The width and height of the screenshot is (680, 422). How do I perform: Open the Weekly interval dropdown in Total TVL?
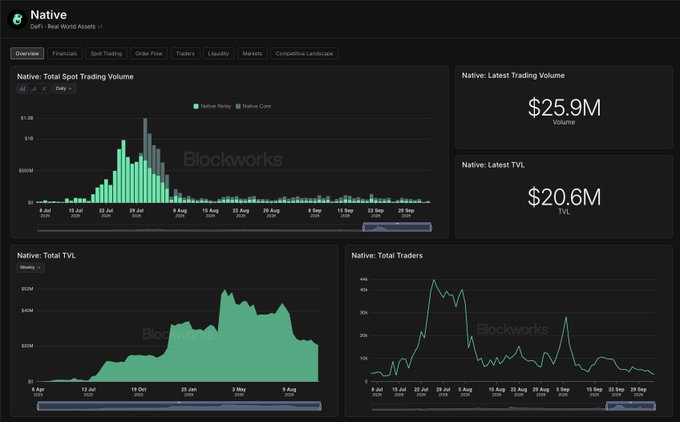(30, 268)
